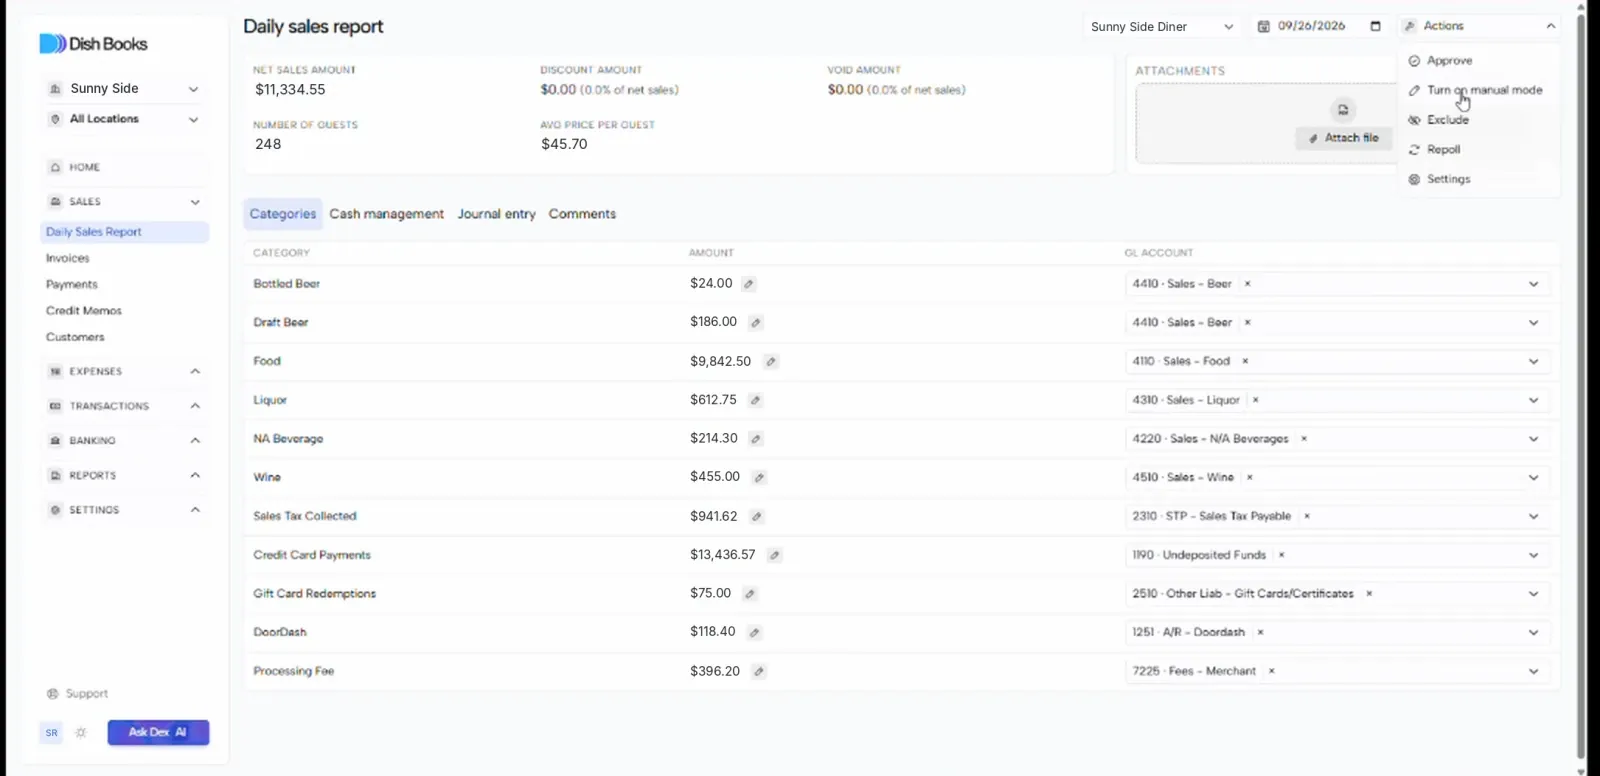The image size is (1600, 776).
Task: Toggle the light/dark theme sun icon
Action: 81,733
